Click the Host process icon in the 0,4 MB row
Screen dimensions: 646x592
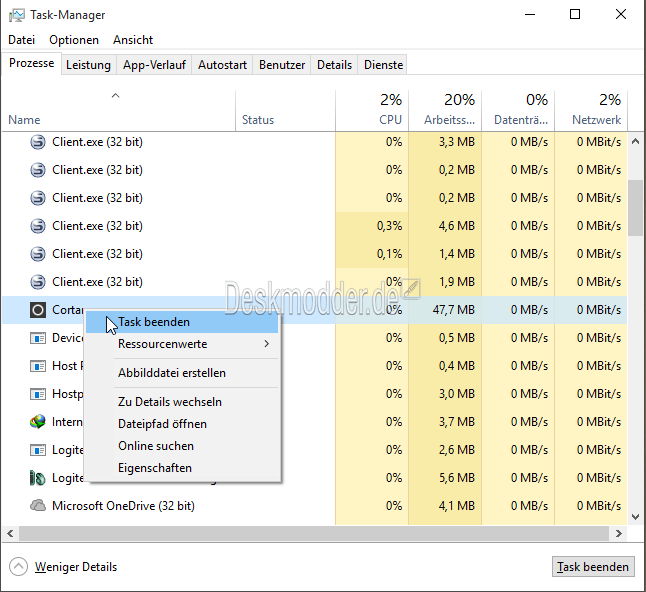click(38, 366)
